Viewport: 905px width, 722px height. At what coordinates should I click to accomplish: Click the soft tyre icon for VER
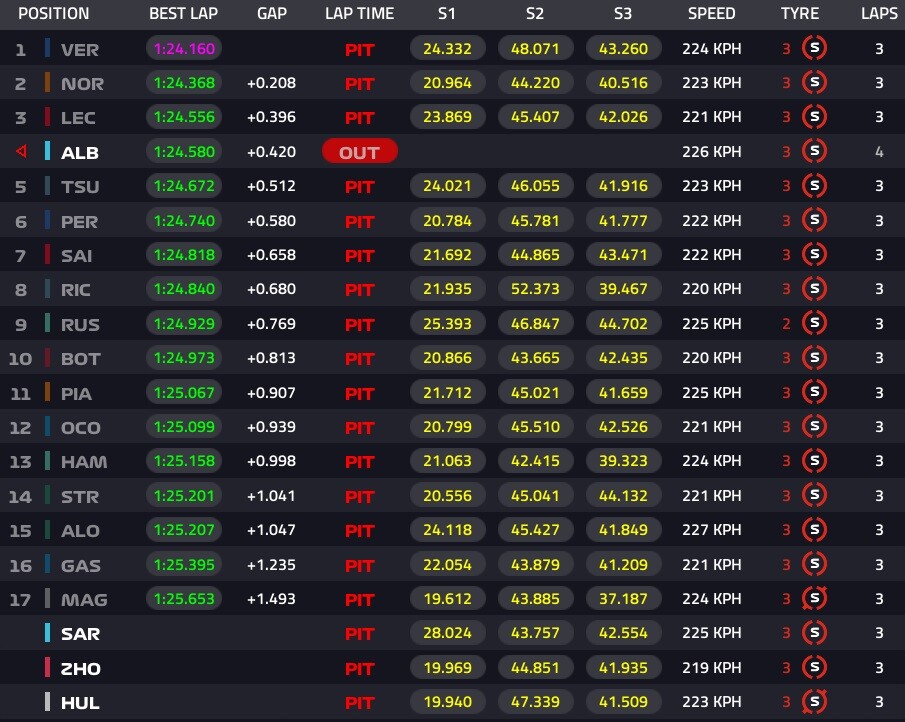pos(814,48)
